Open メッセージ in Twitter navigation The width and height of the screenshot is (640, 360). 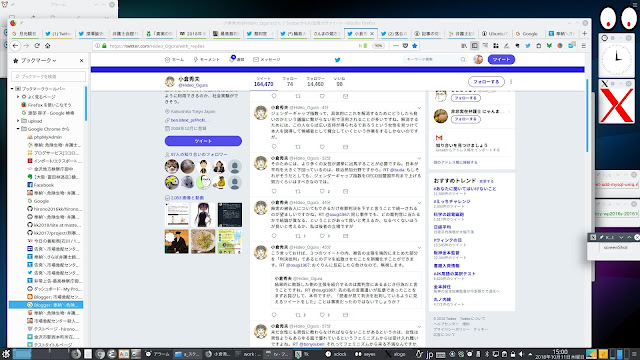[267, 60]
